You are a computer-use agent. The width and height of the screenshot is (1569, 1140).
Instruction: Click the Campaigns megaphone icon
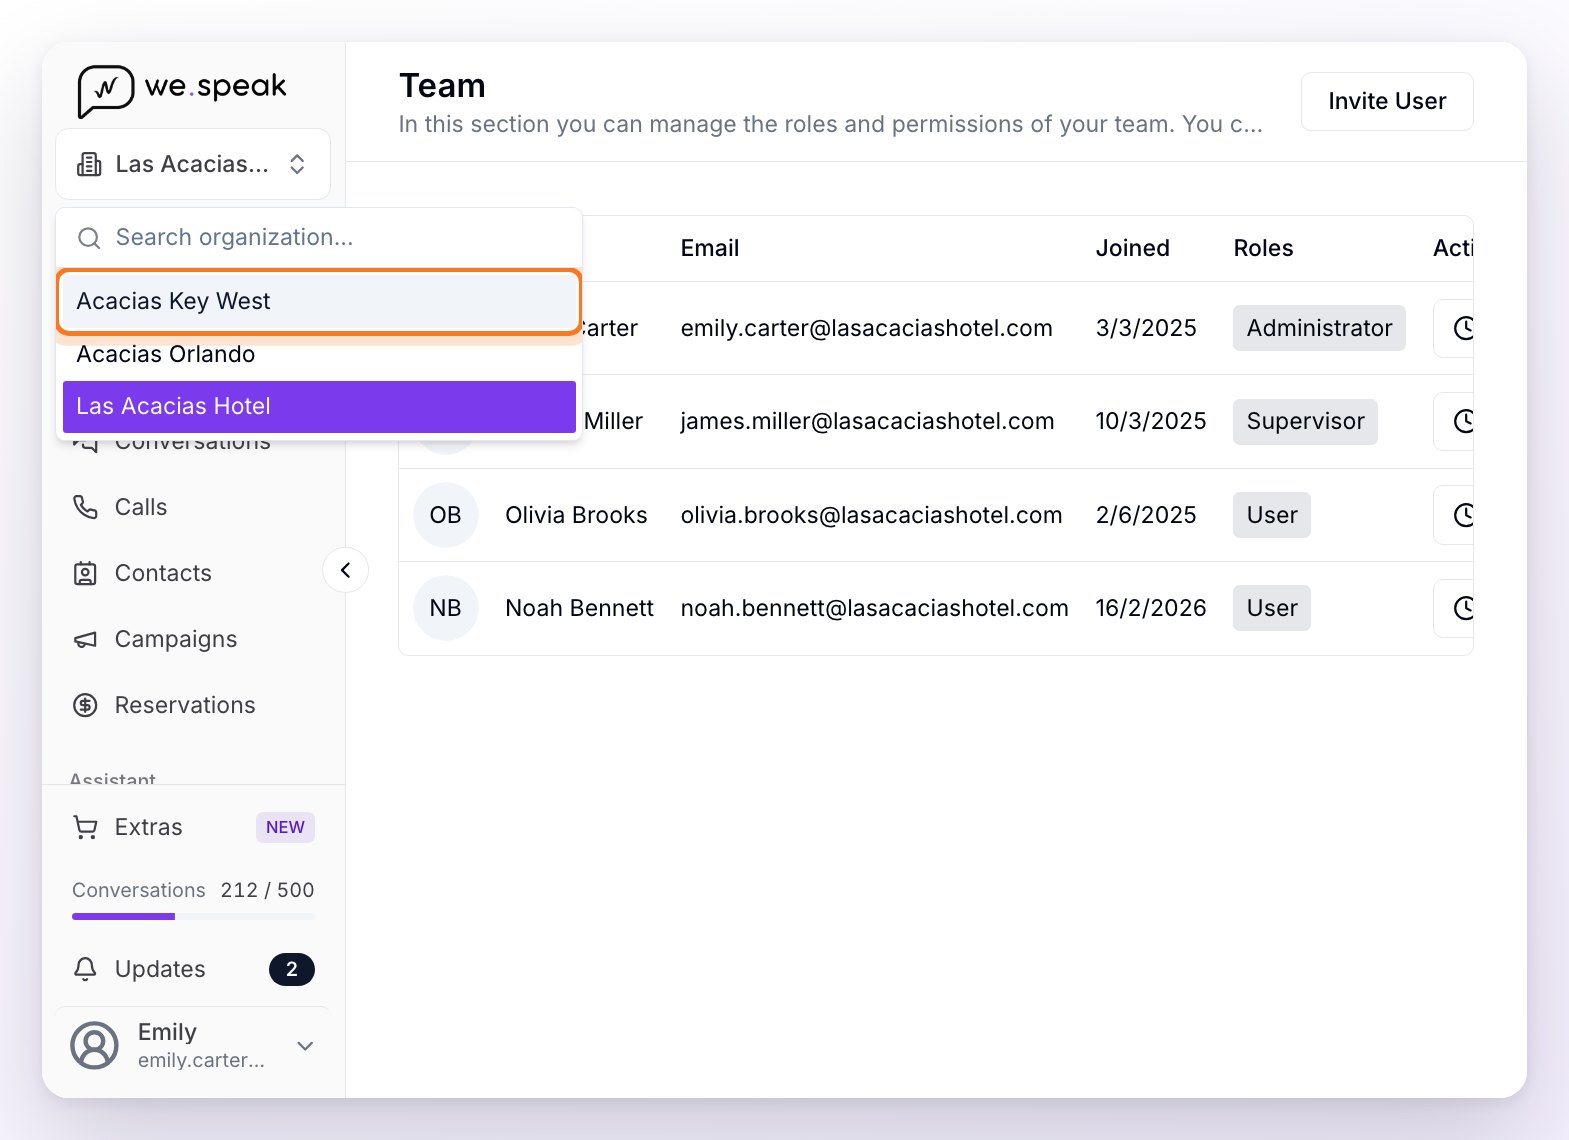(86, 639)
